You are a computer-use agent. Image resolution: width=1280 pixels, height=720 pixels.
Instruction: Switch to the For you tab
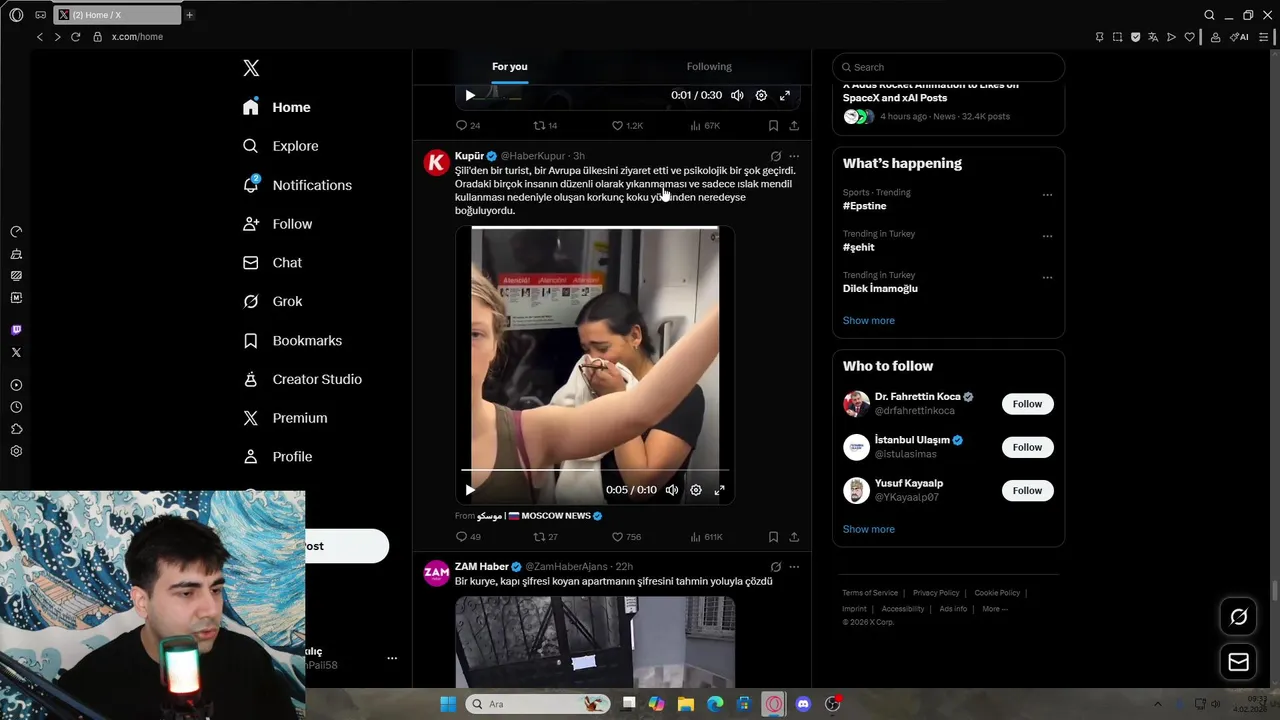pyautogui.click(x=509, y=66)
